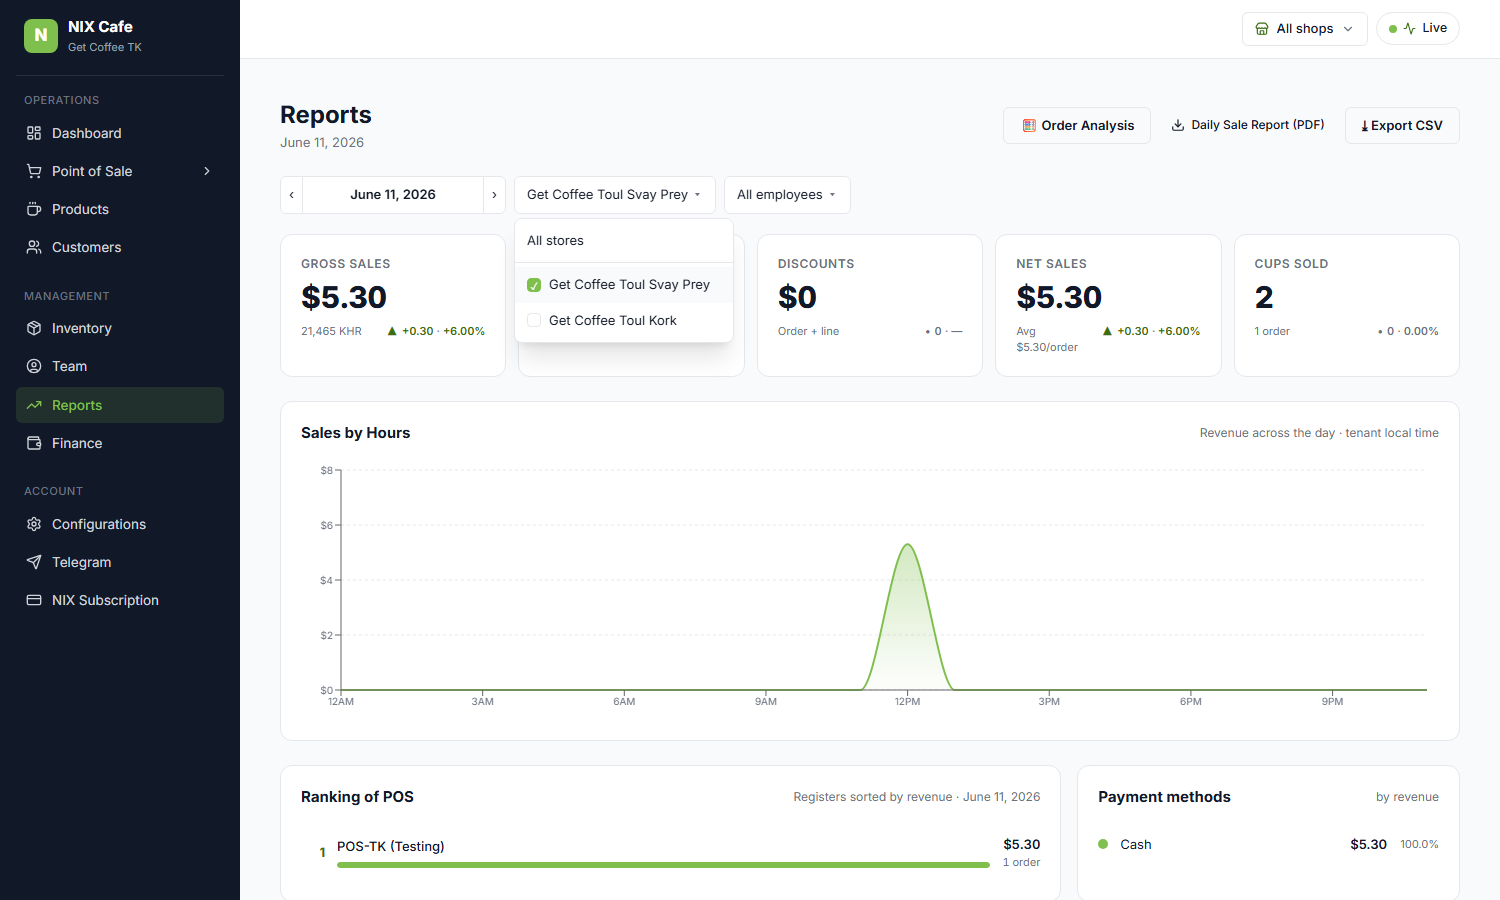Image resolution: width=1500 pixels, height=900 pixels.
Task: Click the June 11, 2026 date field
Action: coord(393,195)
